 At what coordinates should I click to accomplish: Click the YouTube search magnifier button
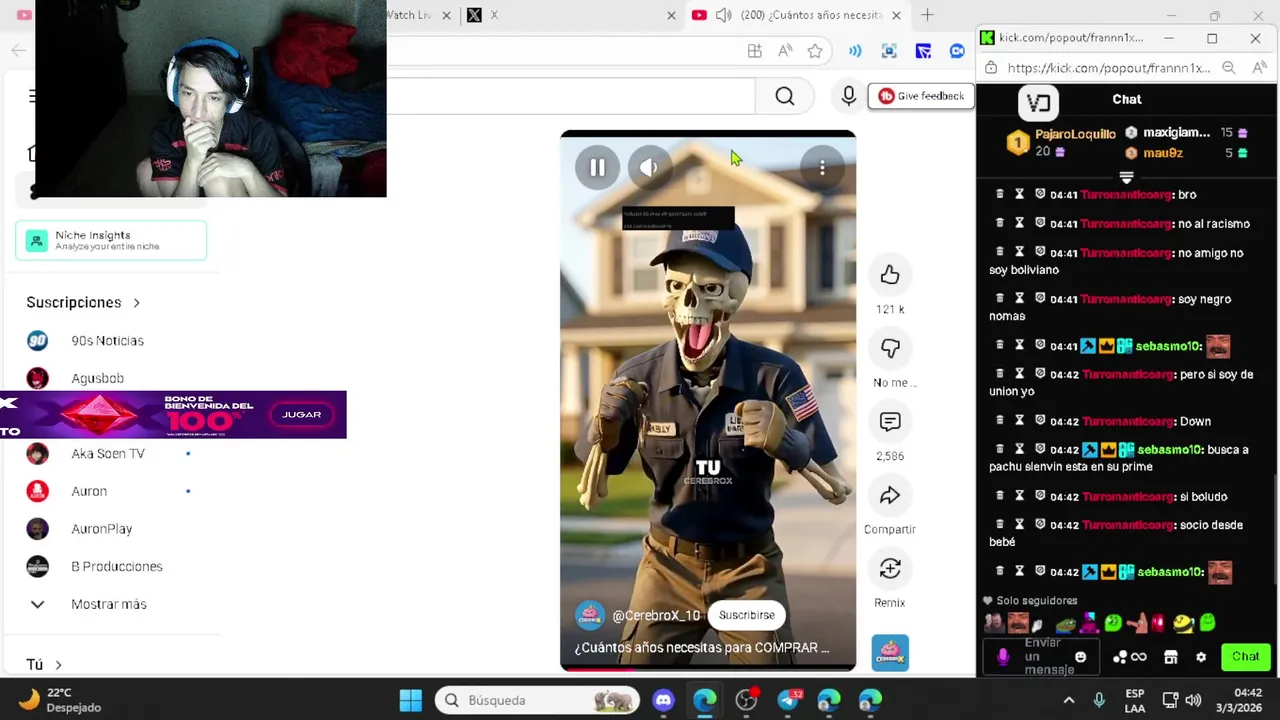(785, 96)
